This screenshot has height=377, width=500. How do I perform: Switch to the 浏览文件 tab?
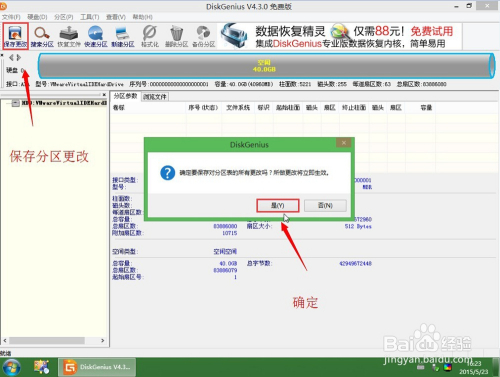pos(155,97)
